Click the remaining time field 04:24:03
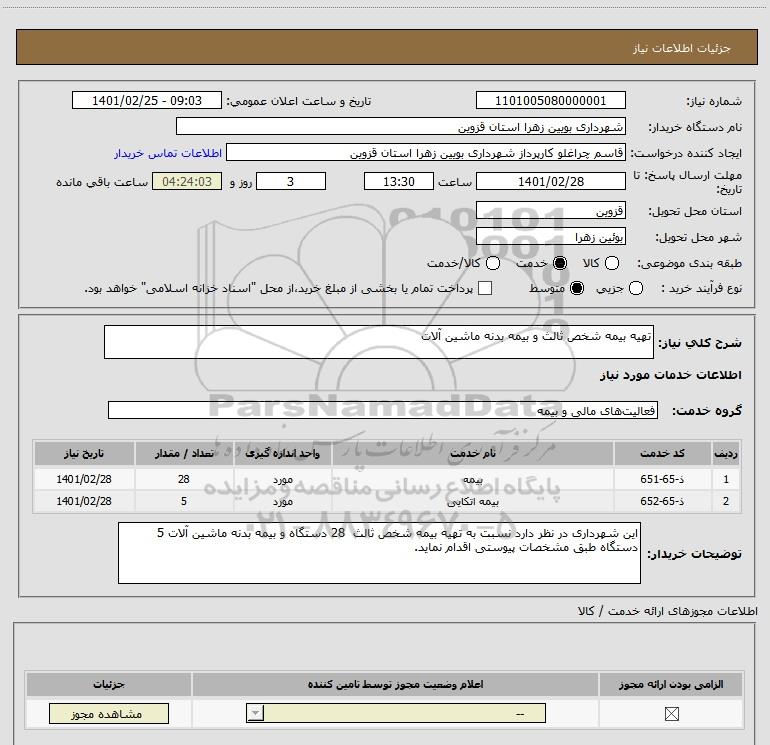 tap(187, 181)
